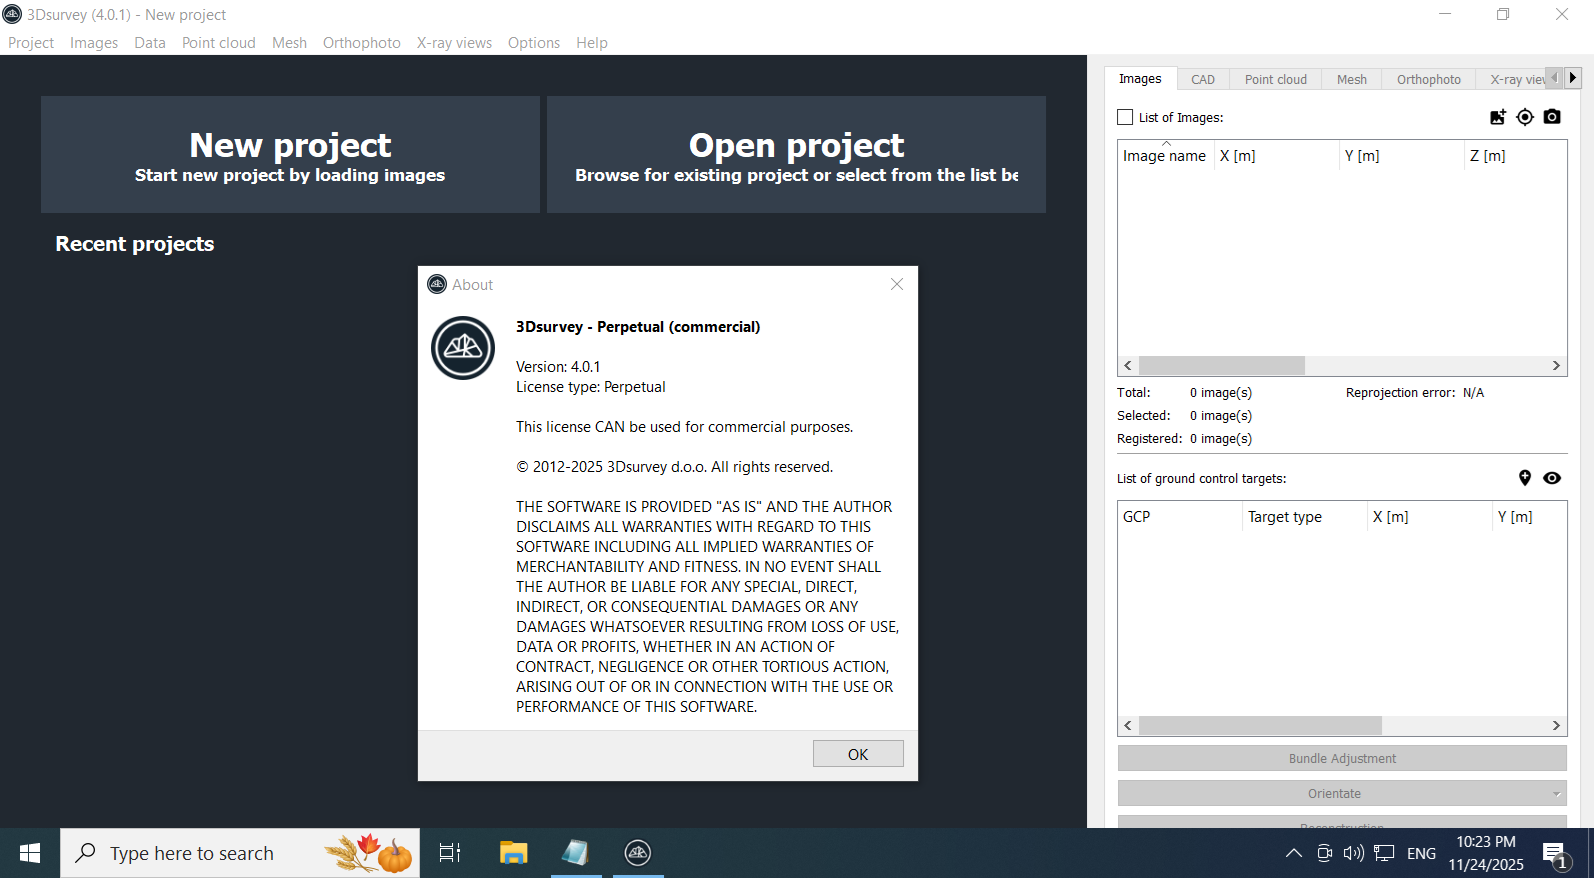Check the List of Images checkbox
Viewport: 1594px width, 878px height.
tap(1125, 117)
